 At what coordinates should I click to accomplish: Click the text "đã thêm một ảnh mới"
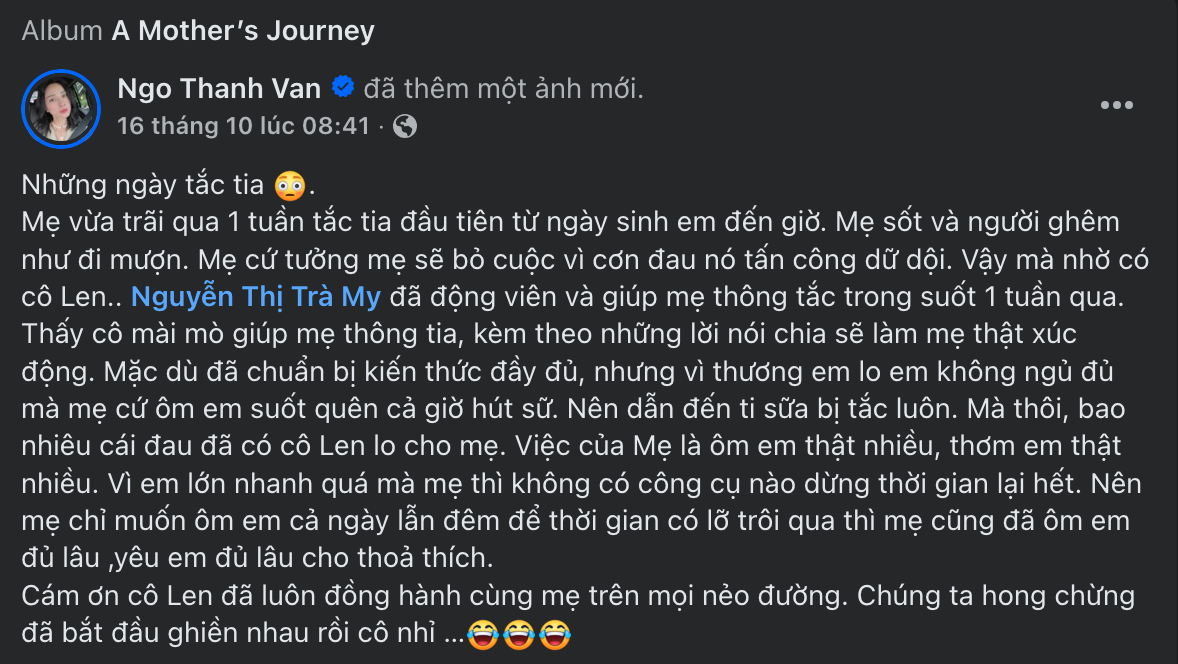coord(503,89)
